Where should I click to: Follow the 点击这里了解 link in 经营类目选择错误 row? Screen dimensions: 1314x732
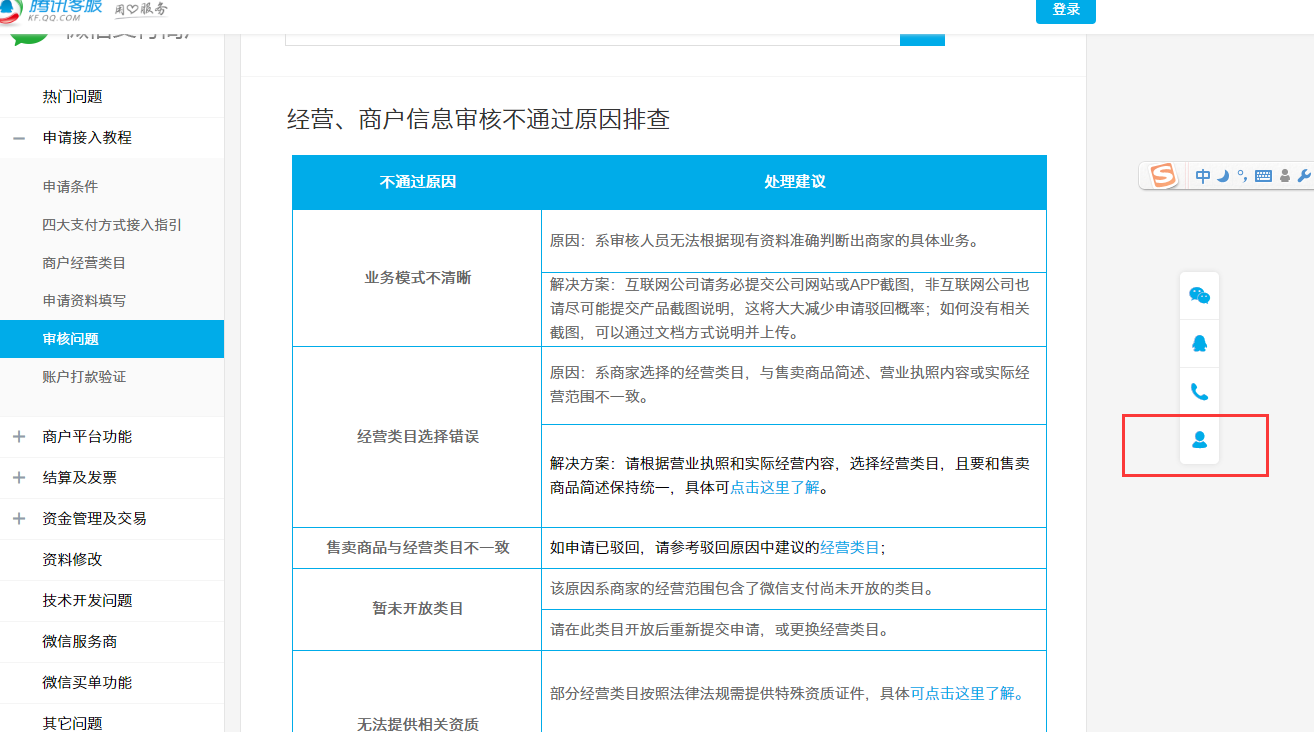(x=775, y=488)
